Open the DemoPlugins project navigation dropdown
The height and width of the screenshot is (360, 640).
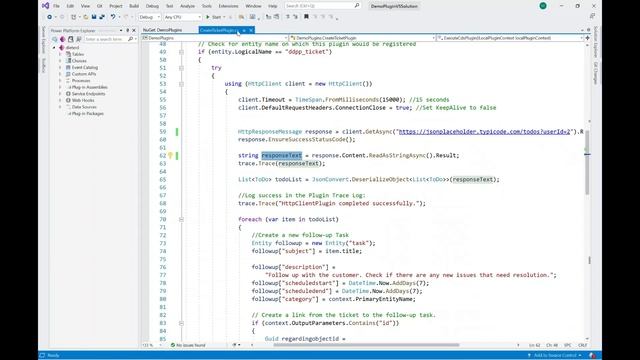(x=214, y=38)
